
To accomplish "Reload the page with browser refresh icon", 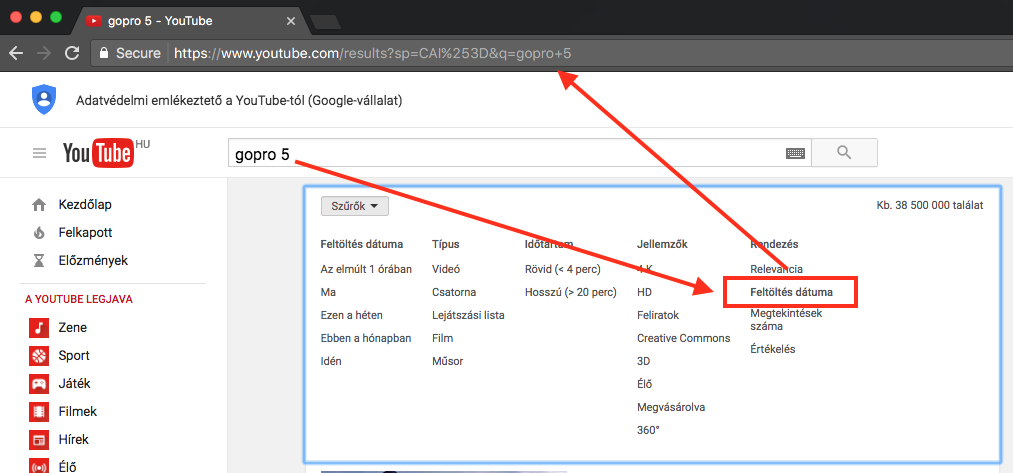I will [x=72, y=53].
